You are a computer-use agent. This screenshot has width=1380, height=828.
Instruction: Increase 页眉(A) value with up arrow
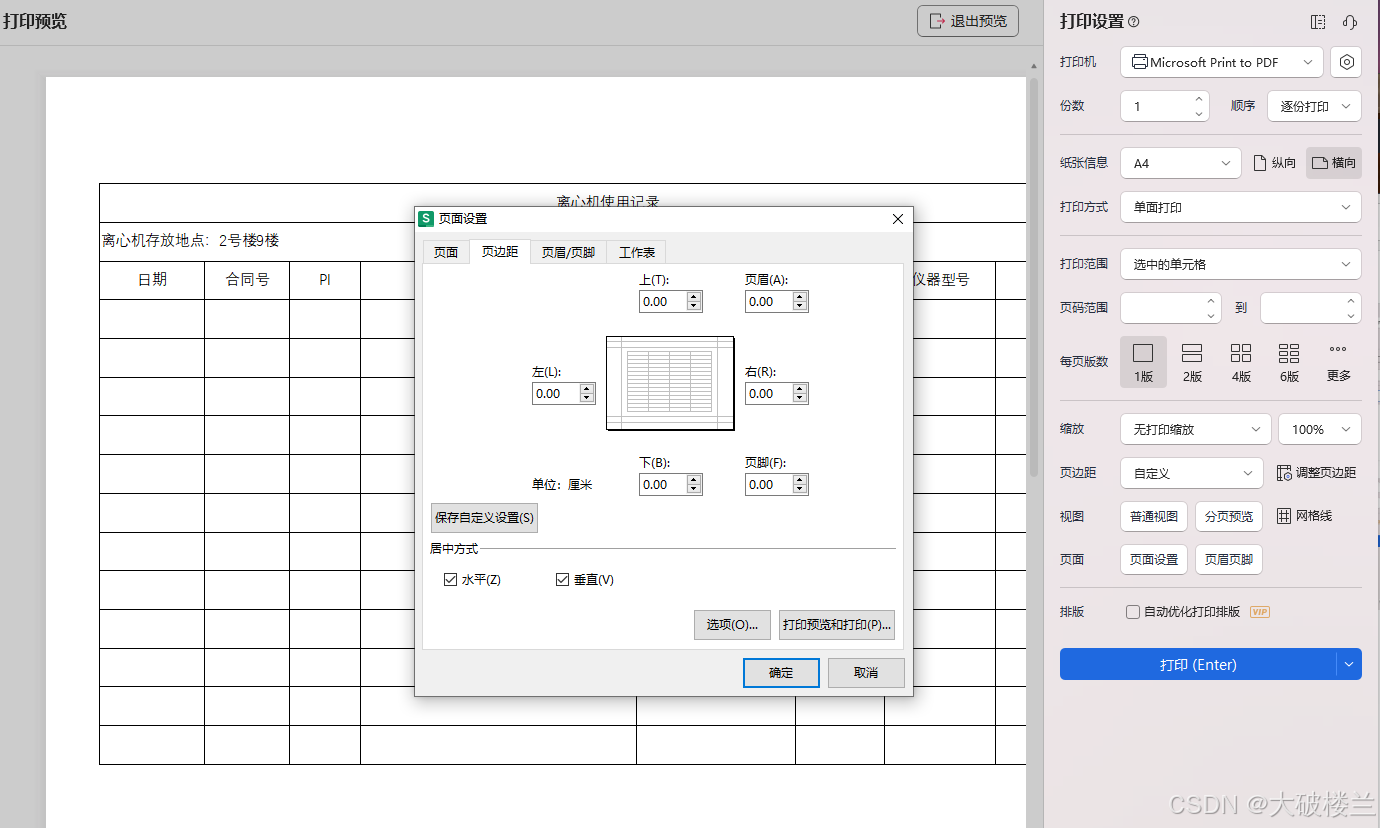800,297
